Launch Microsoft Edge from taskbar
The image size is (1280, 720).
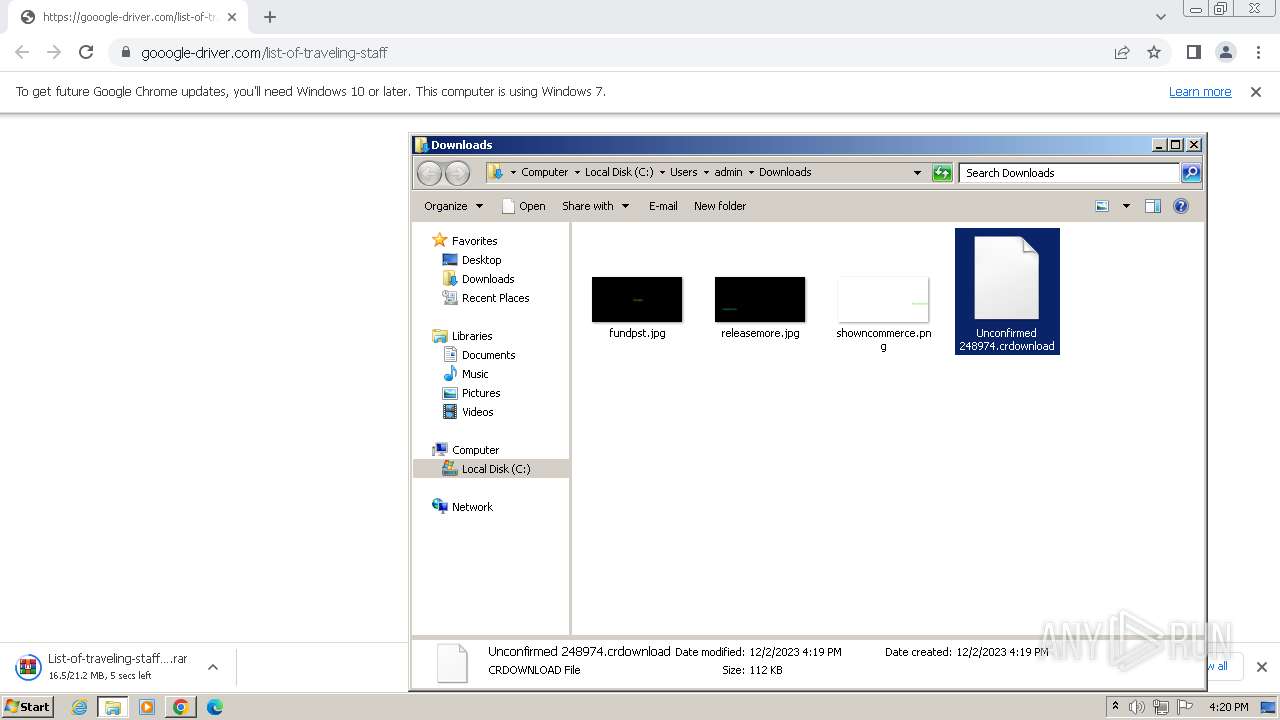pos(215,707)
